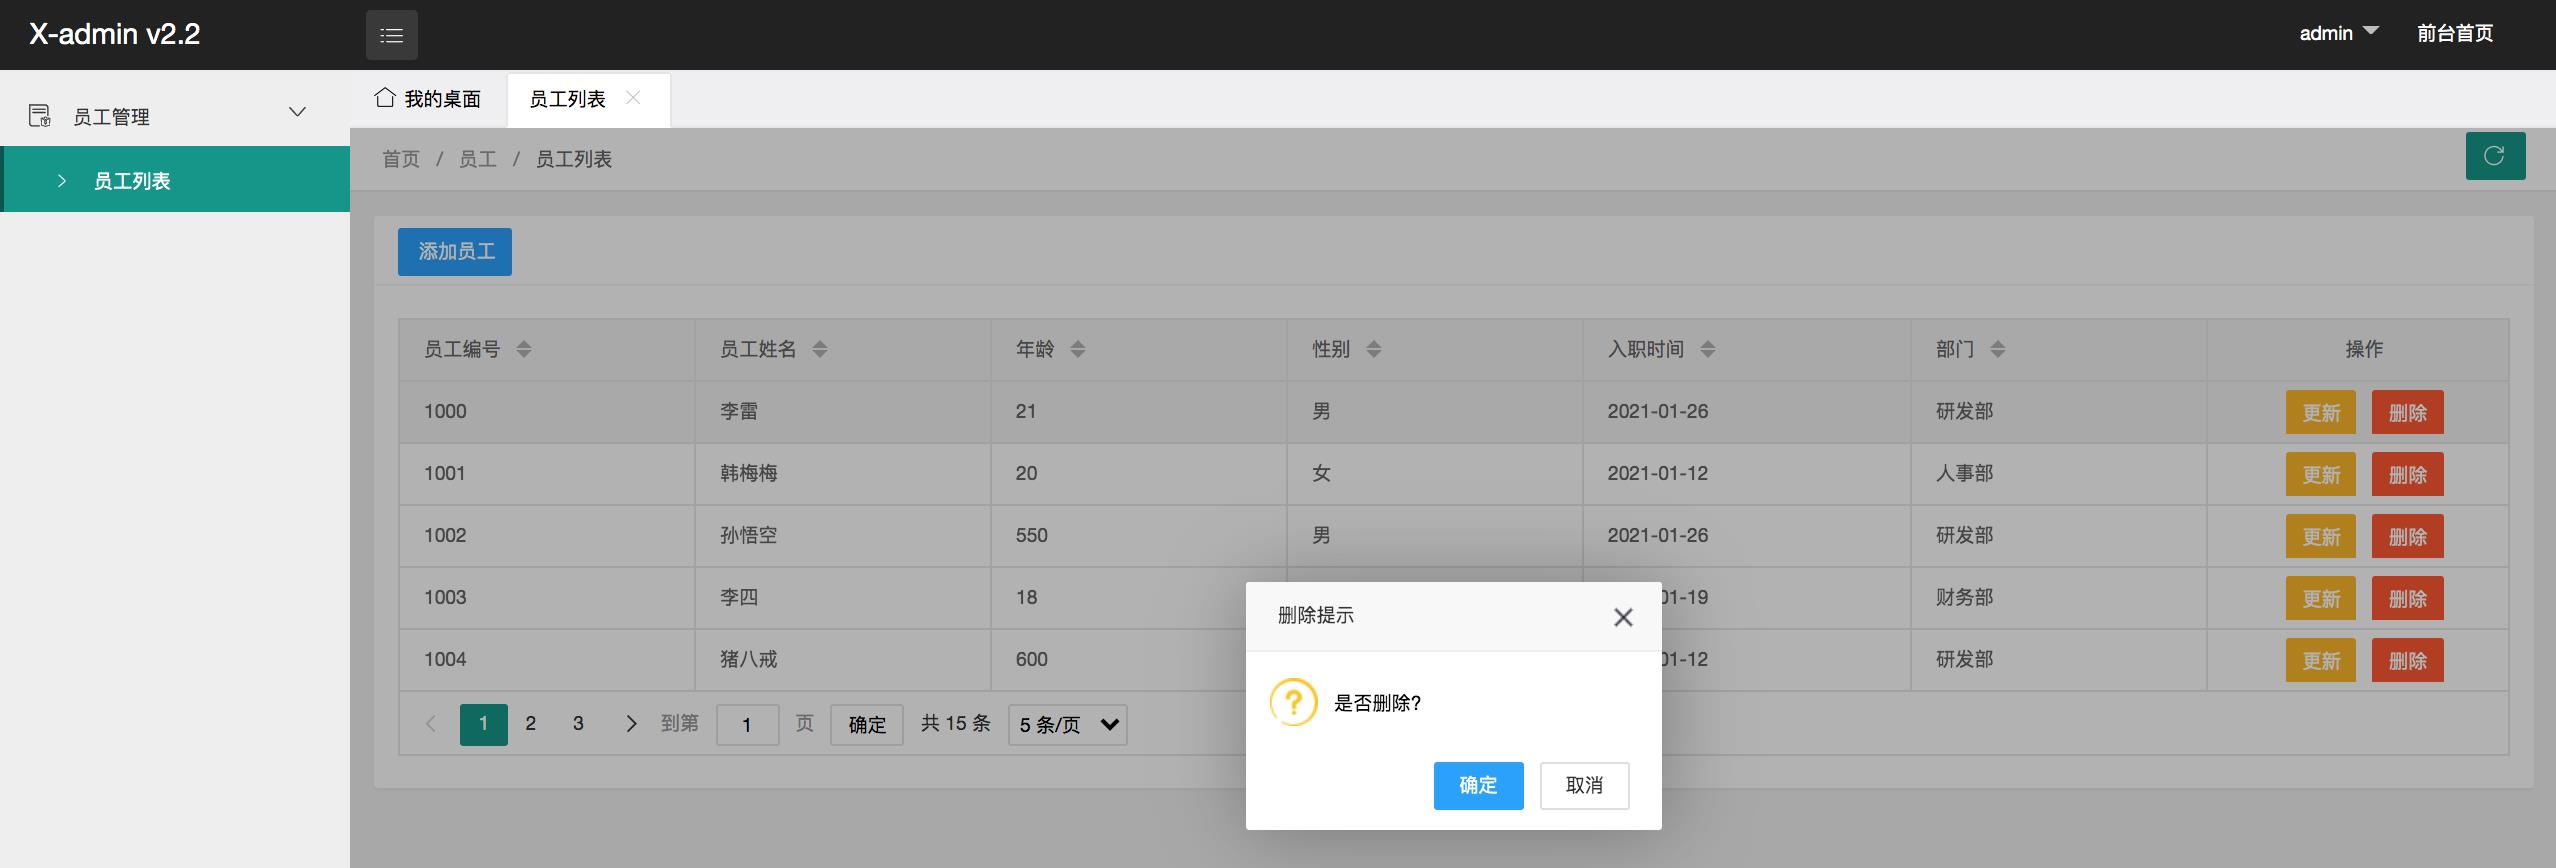Sort by 入职时间 column arrows

1708,349
